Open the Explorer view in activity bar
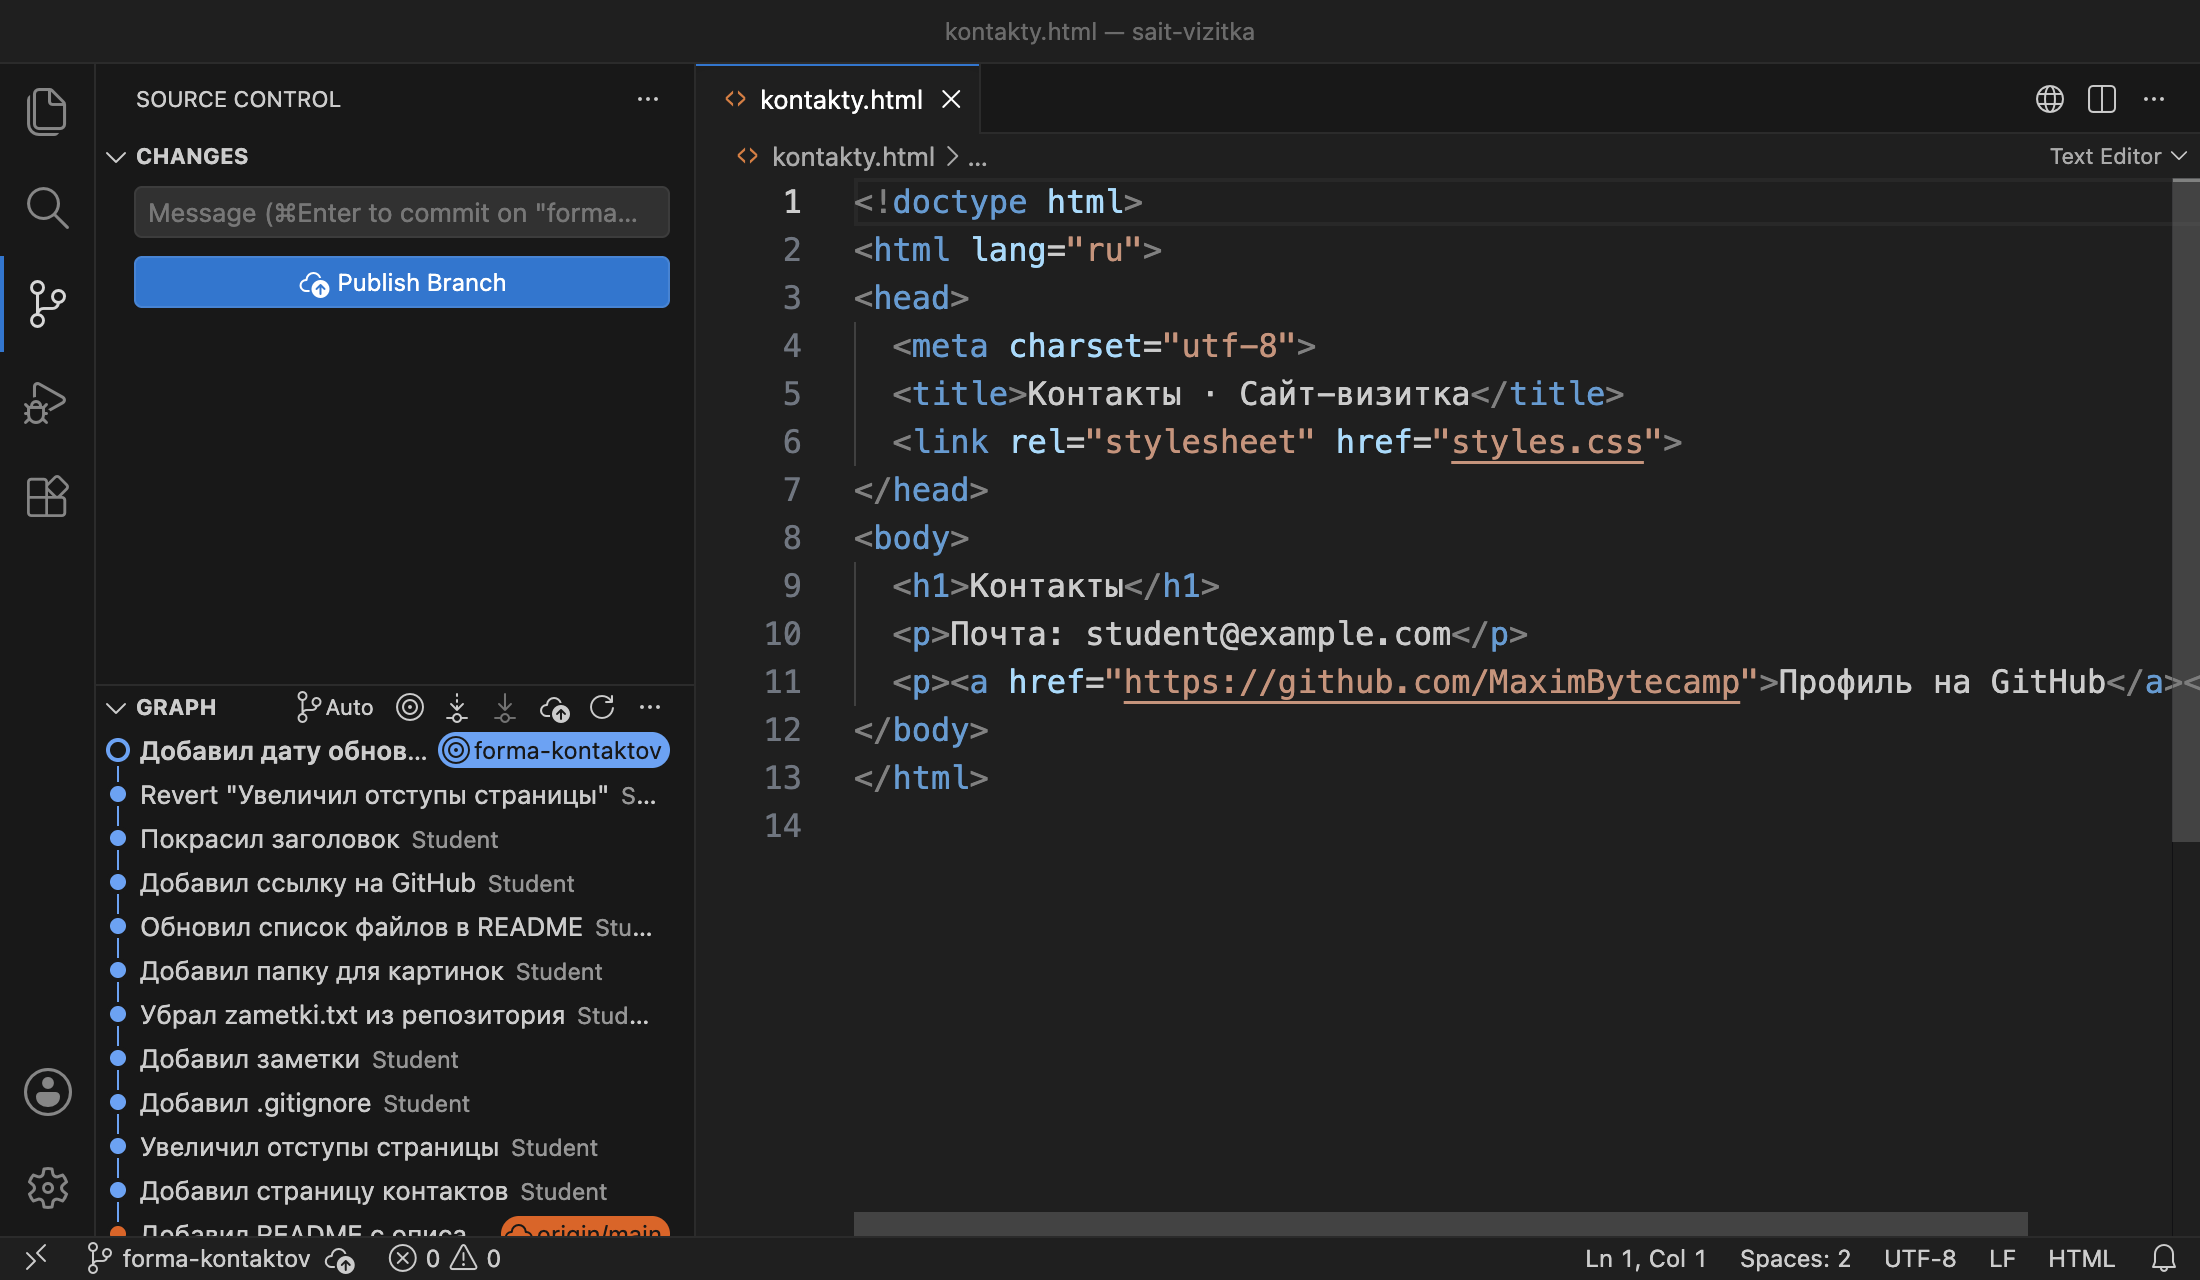 tap(47, 111)
